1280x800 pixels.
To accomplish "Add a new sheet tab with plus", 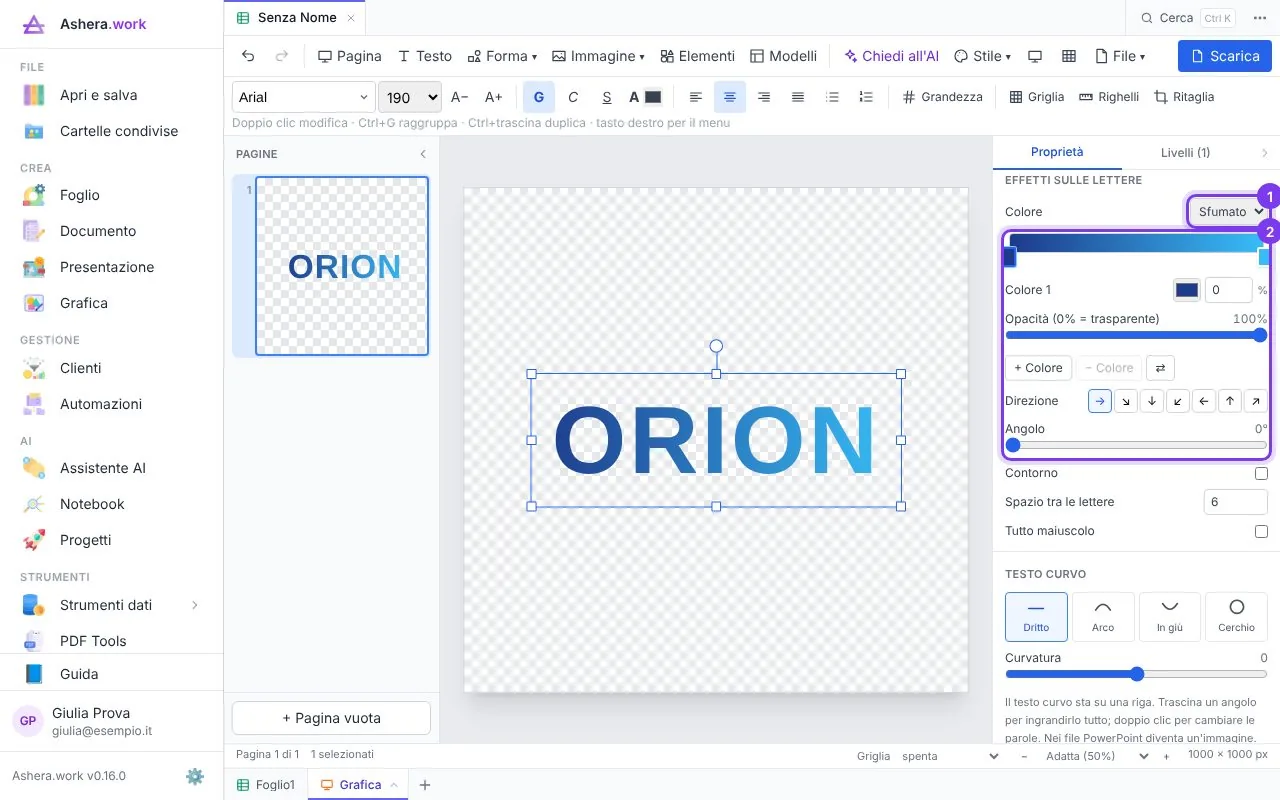I will pos(425,785).
